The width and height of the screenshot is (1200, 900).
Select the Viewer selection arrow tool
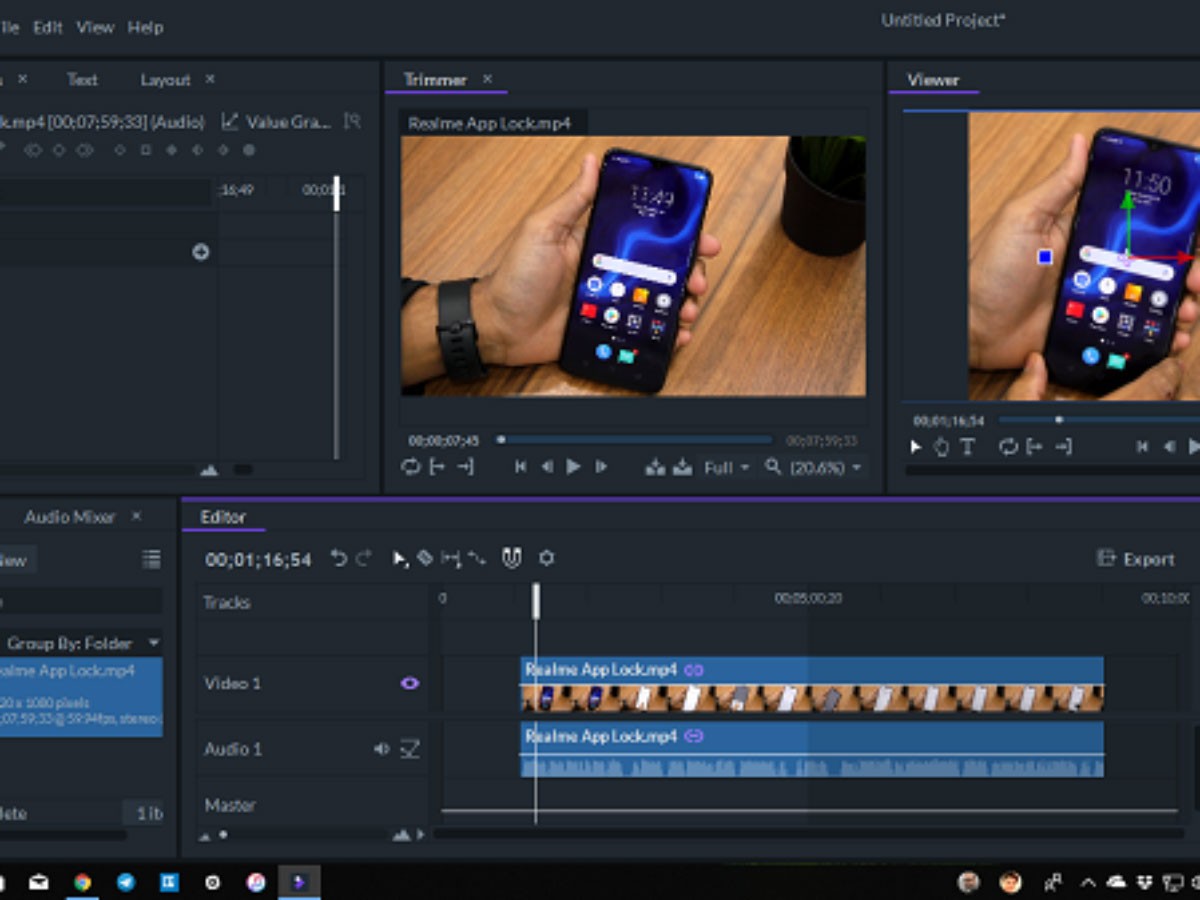coord(915,447)
